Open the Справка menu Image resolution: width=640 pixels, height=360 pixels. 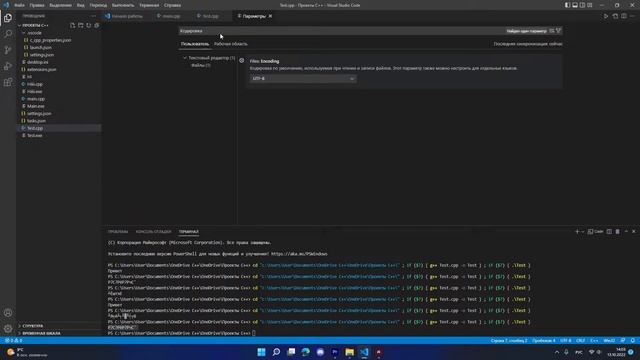tap(173, 5)
